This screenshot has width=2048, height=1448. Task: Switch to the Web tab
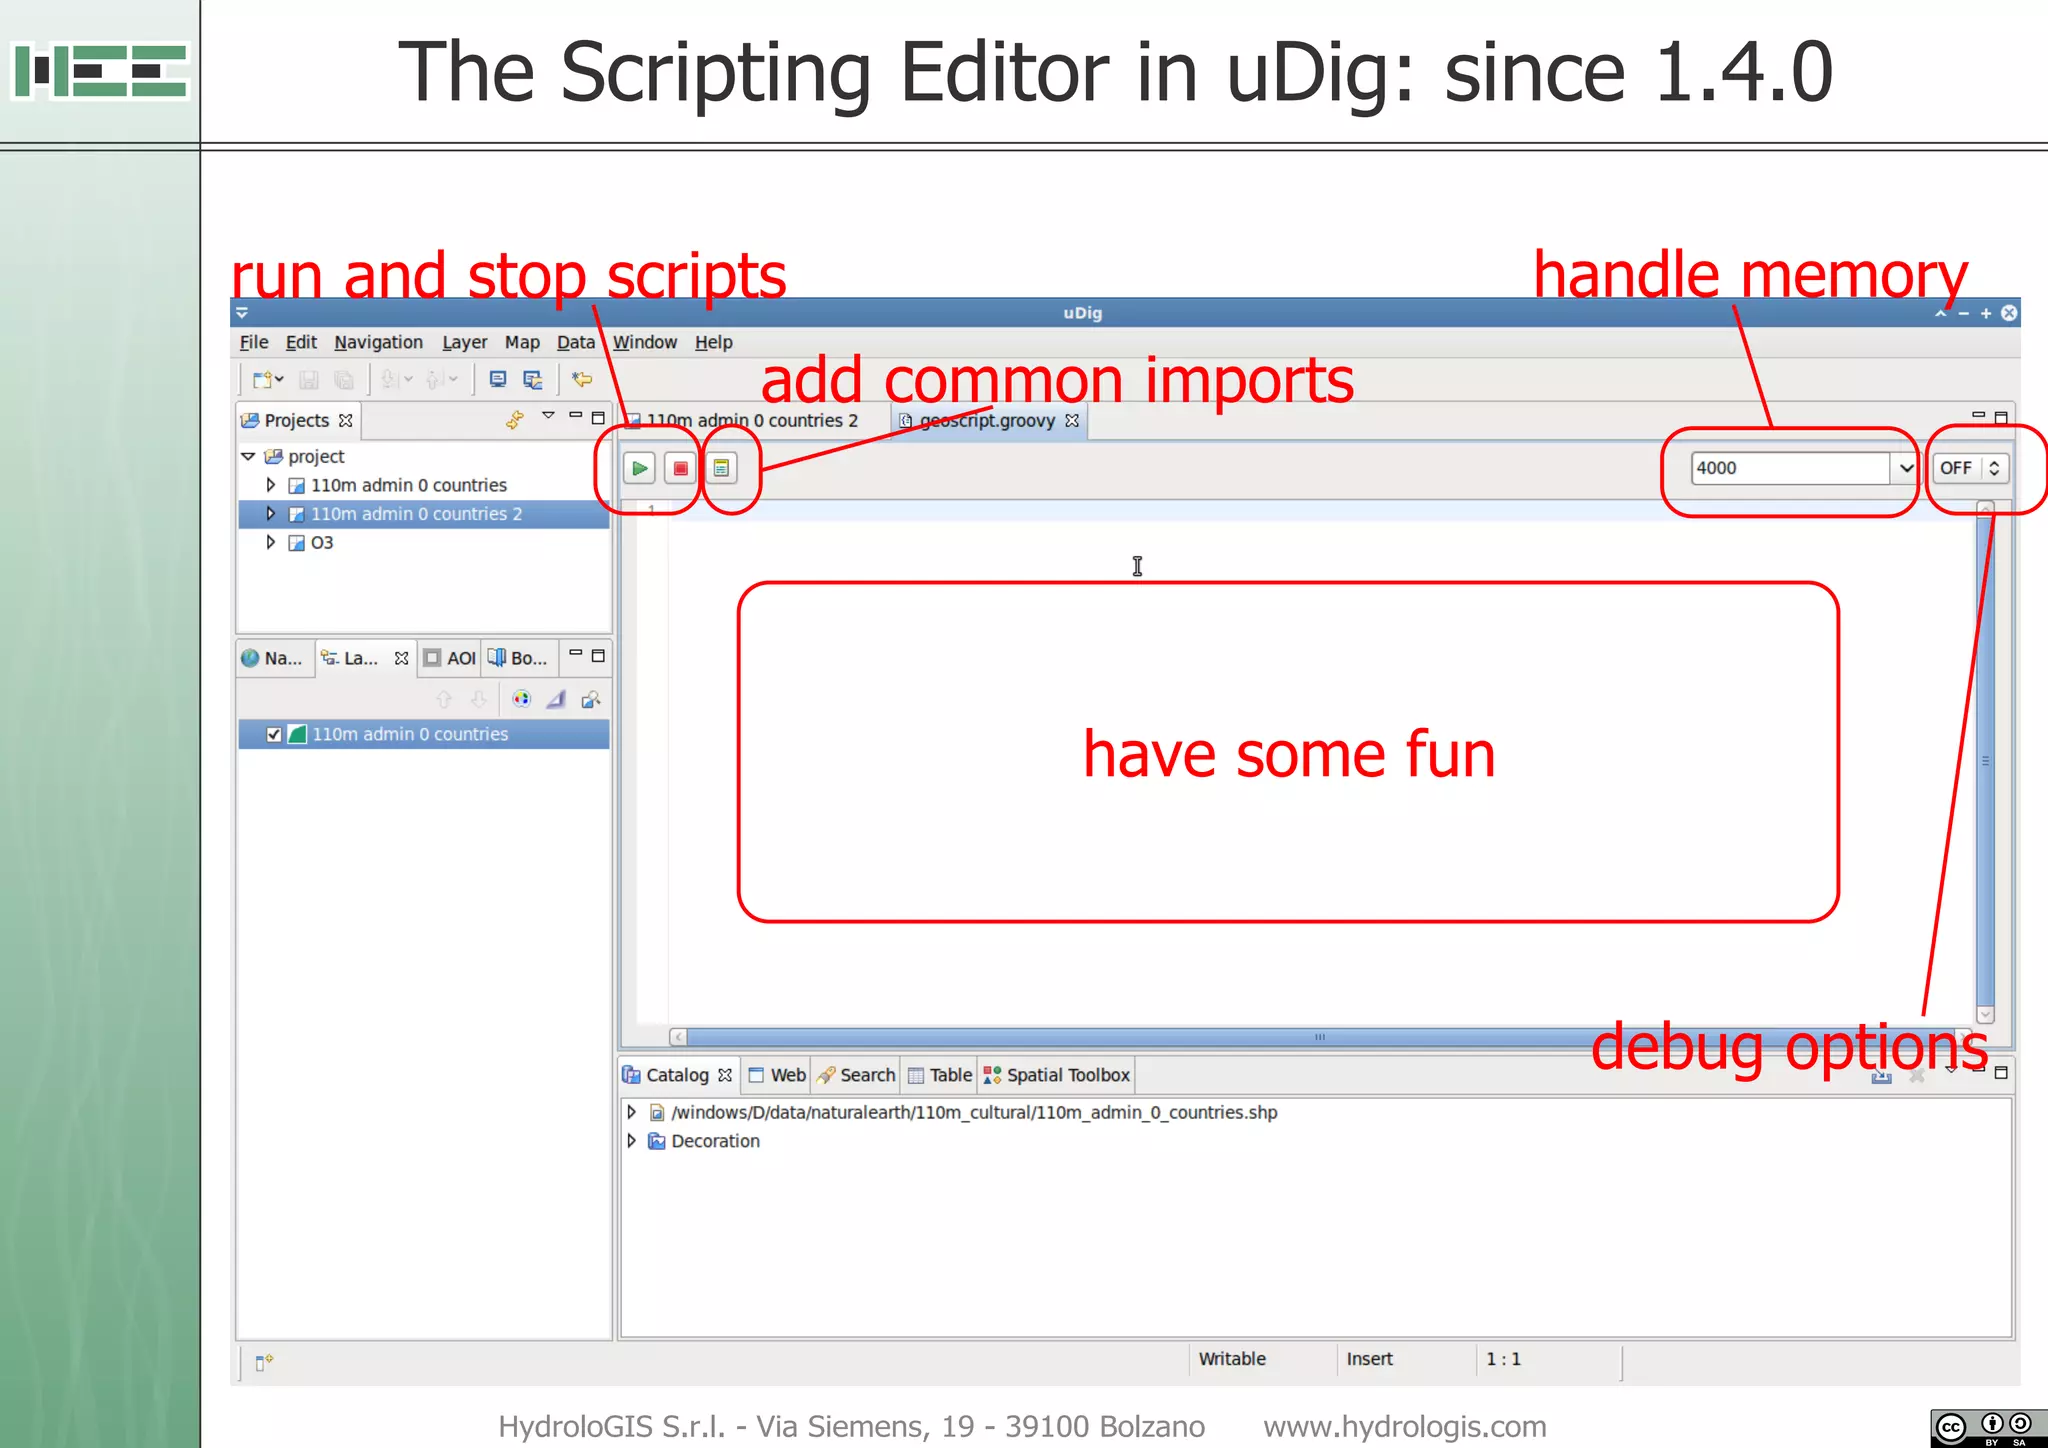777,1075
